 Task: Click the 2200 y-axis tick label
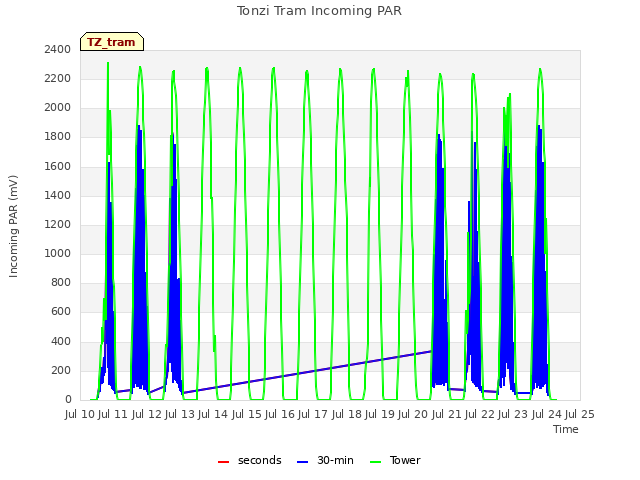pyautogui.click(x=58, y=78)
